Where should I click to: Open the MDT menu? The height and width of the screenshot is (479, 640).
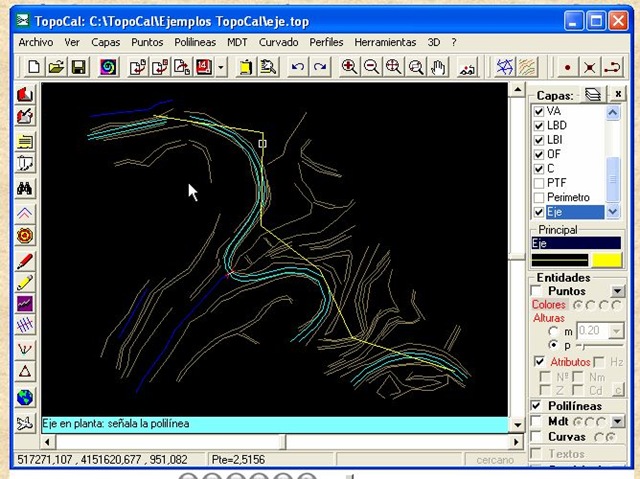[237, 42]
